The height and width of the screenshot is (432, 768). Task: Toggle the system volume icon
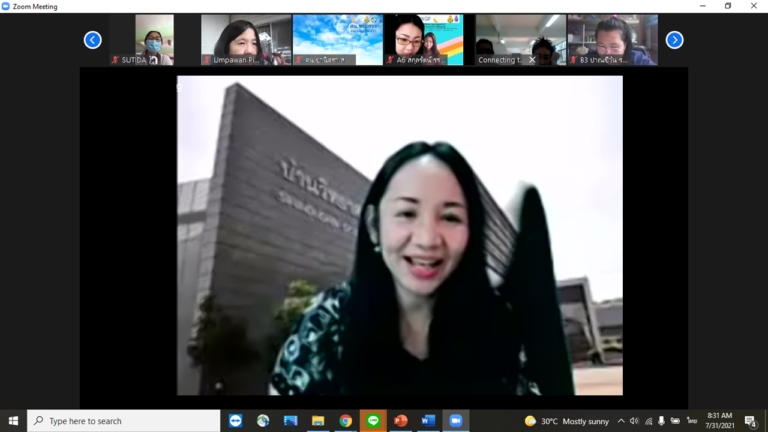pyautogui.click(x=634, y=421)
